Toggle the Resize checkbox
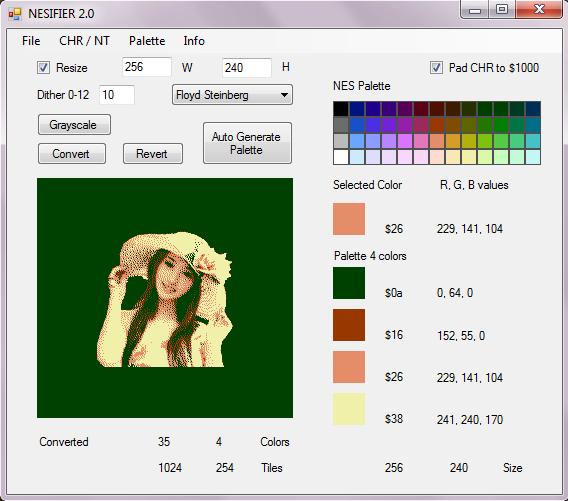This screenshot has width=568, height=501. coord(43,68)
